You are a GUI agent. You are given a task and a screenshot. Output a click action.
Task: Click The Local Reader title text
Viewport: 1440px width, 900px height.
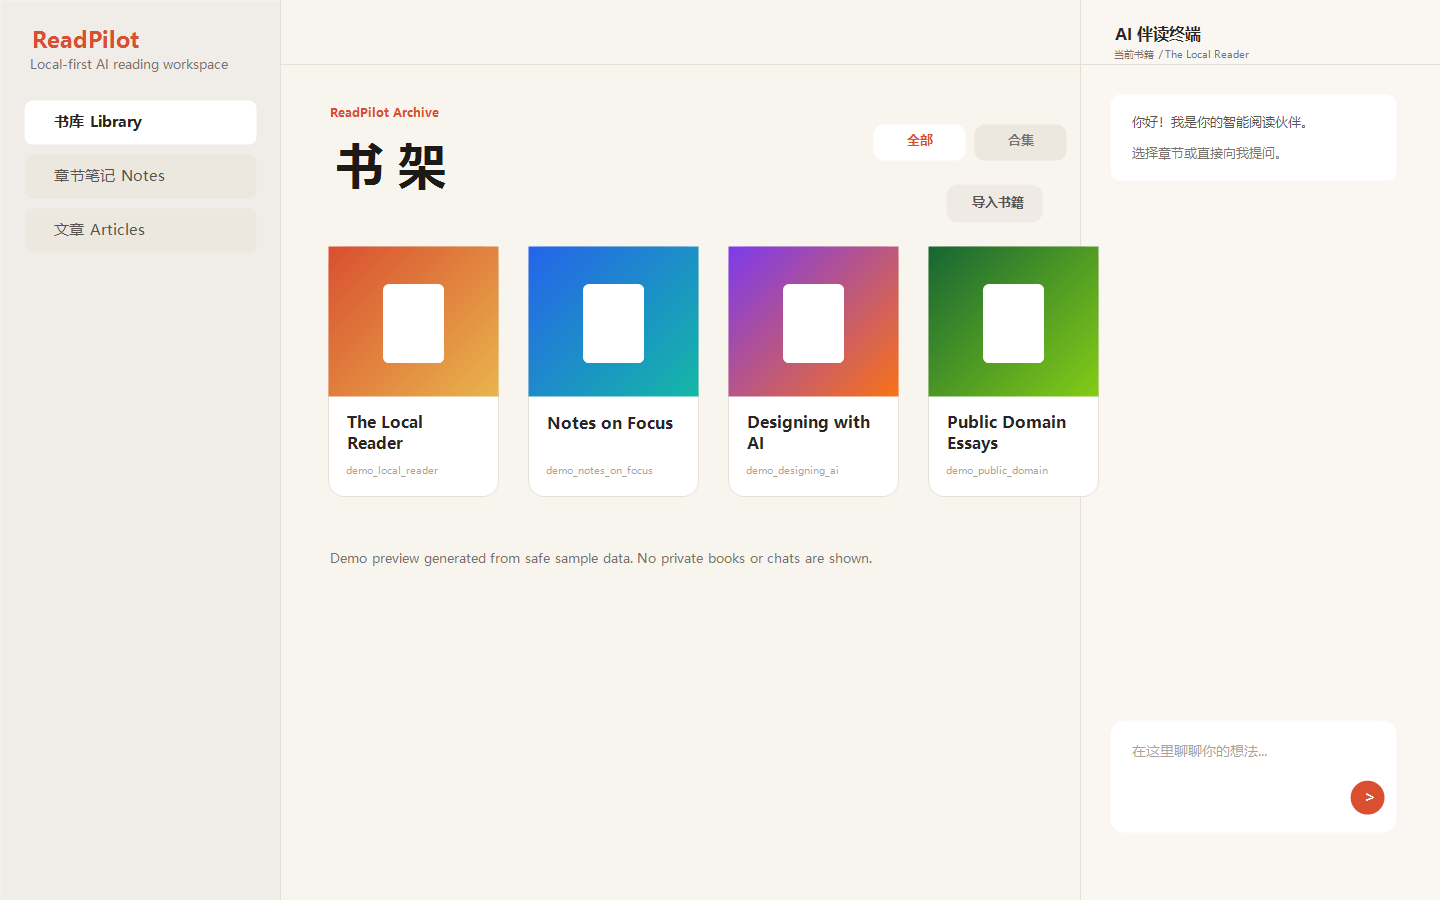[x=385, y=433]
